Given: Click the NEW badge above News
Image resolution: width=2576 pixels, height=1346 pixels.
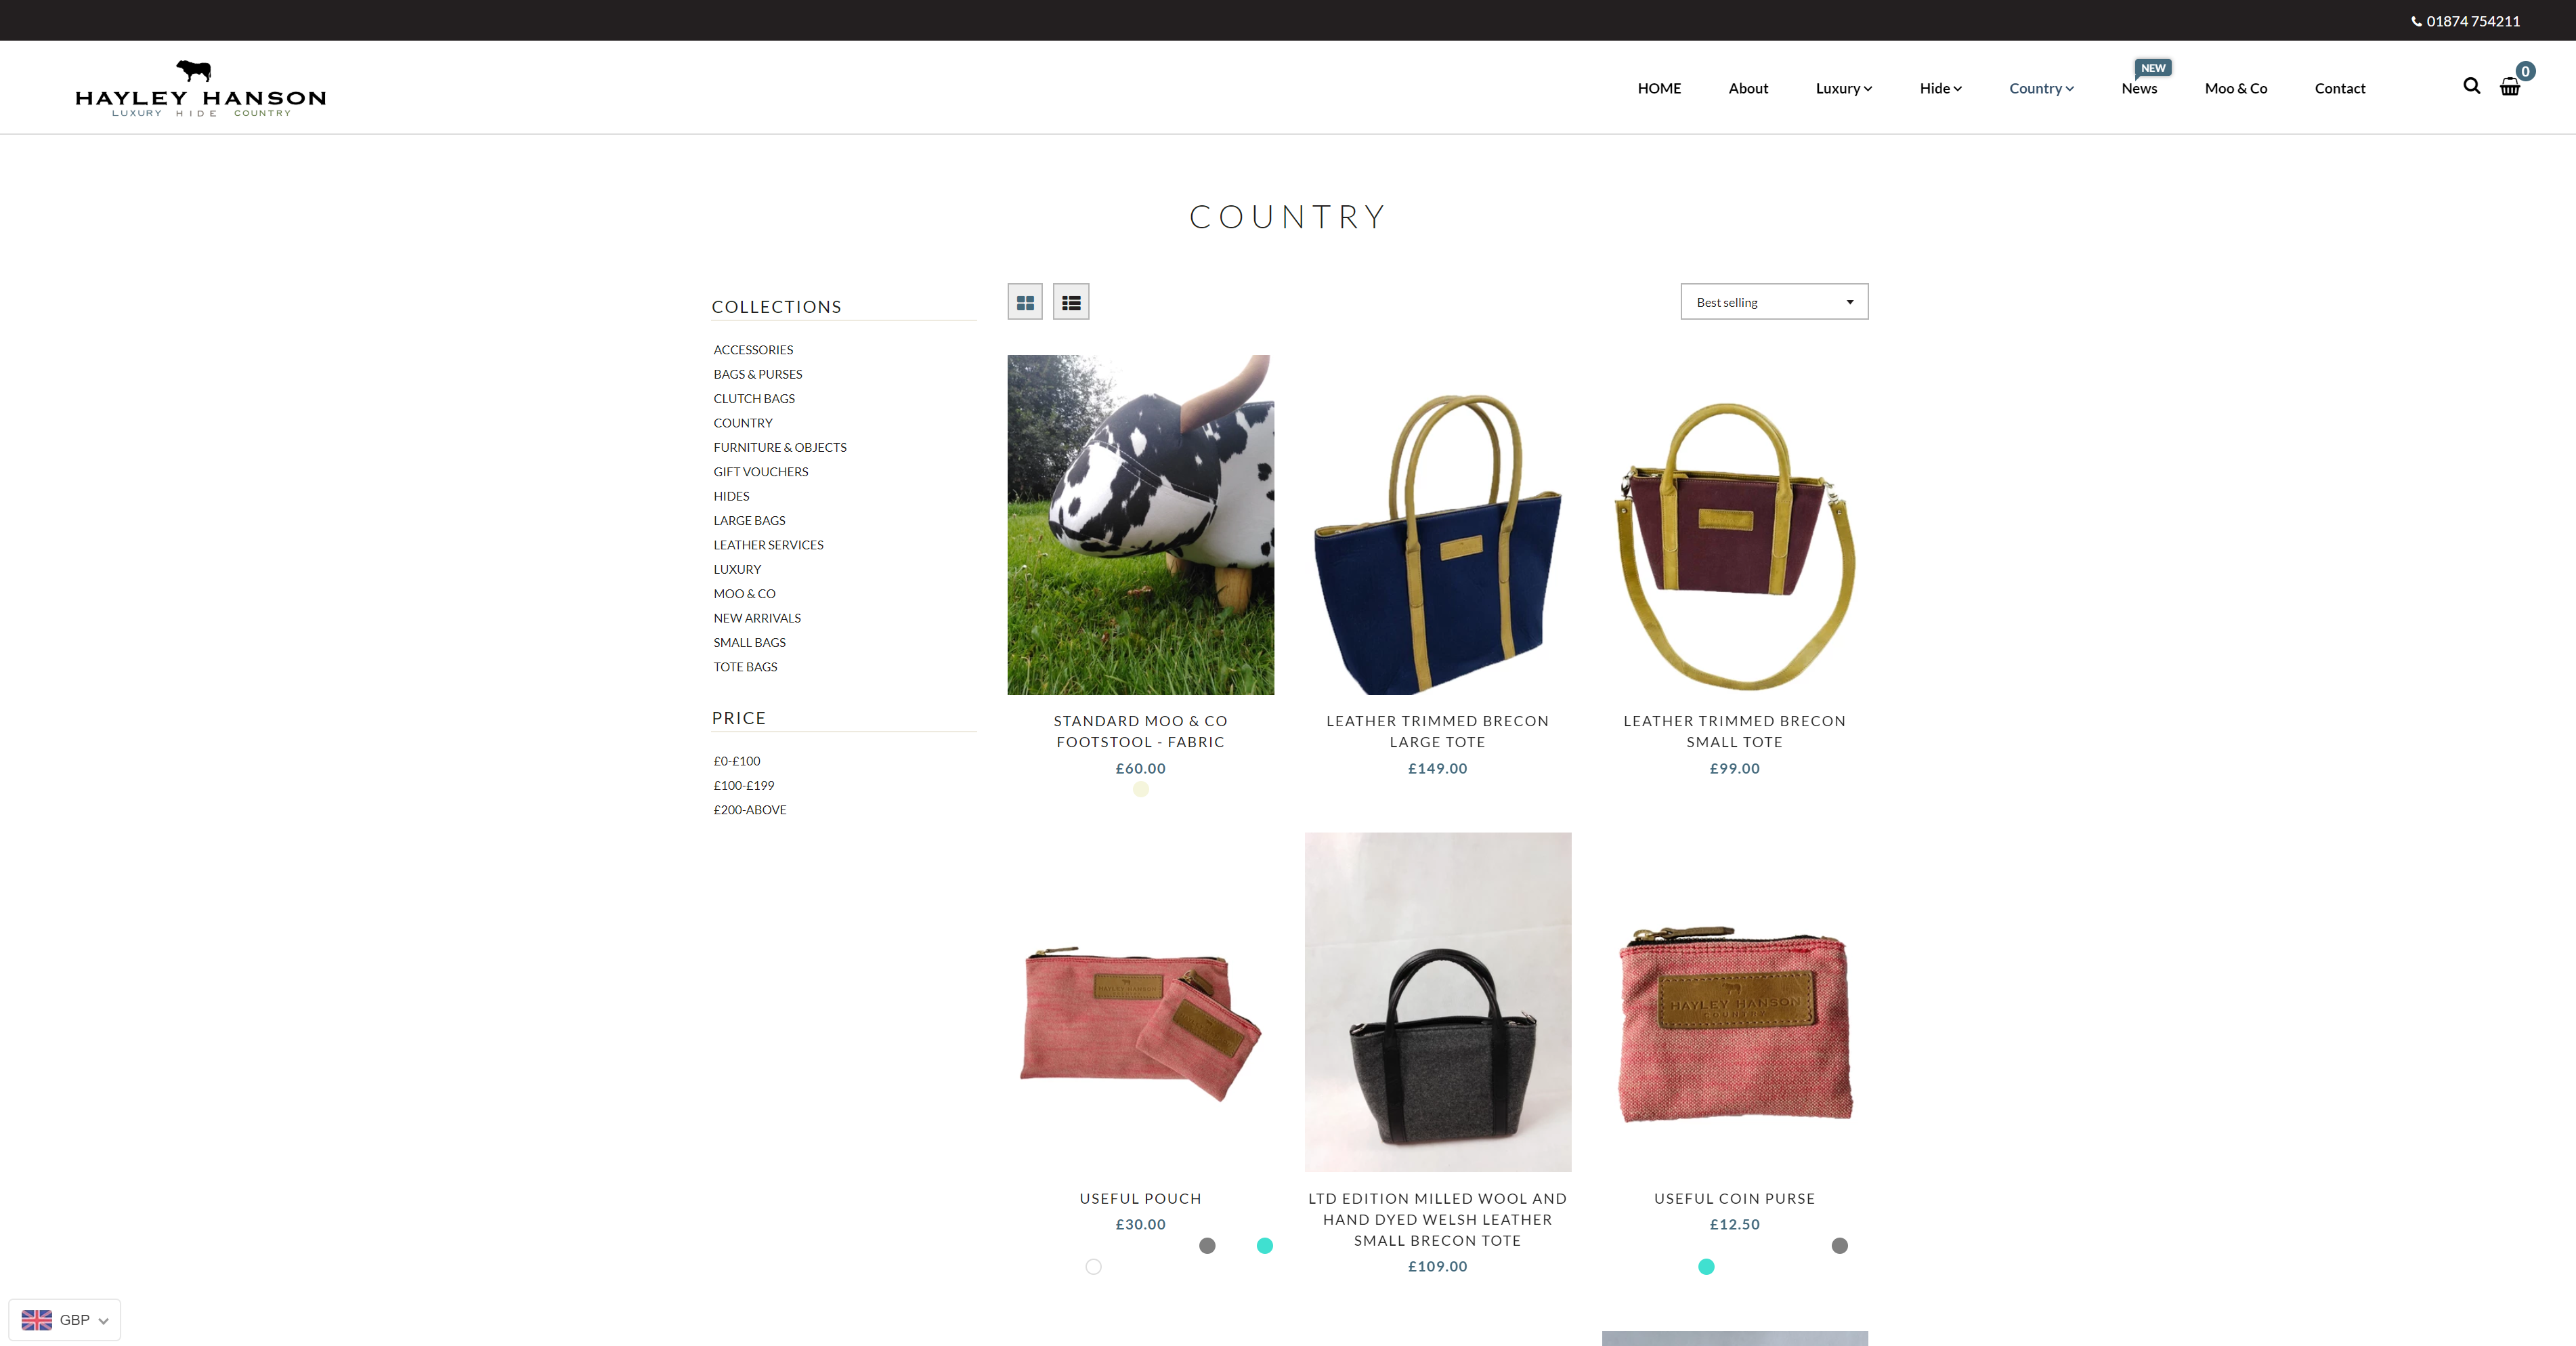Looking at the screenshot, I should pyautogui.click(x=2153, y=68).
